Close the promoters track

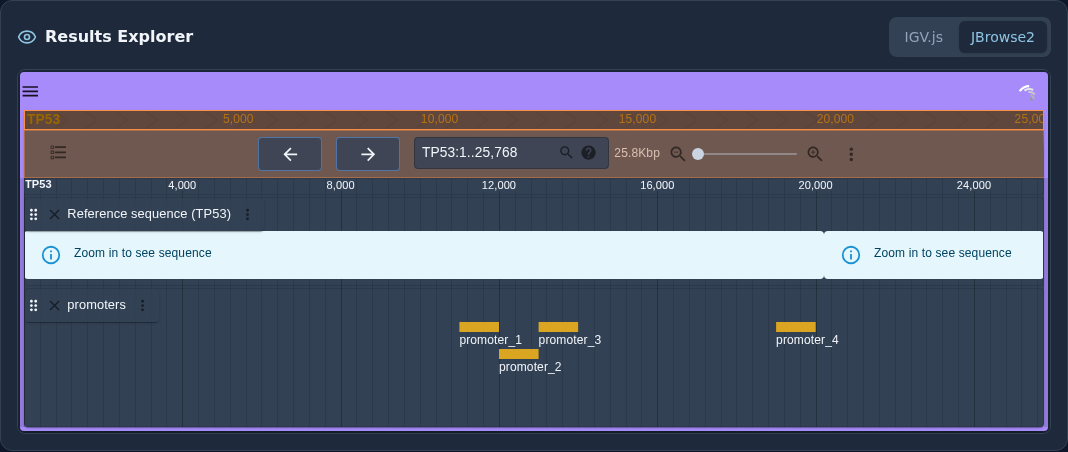pyautogui.click(x=54, y=306)
